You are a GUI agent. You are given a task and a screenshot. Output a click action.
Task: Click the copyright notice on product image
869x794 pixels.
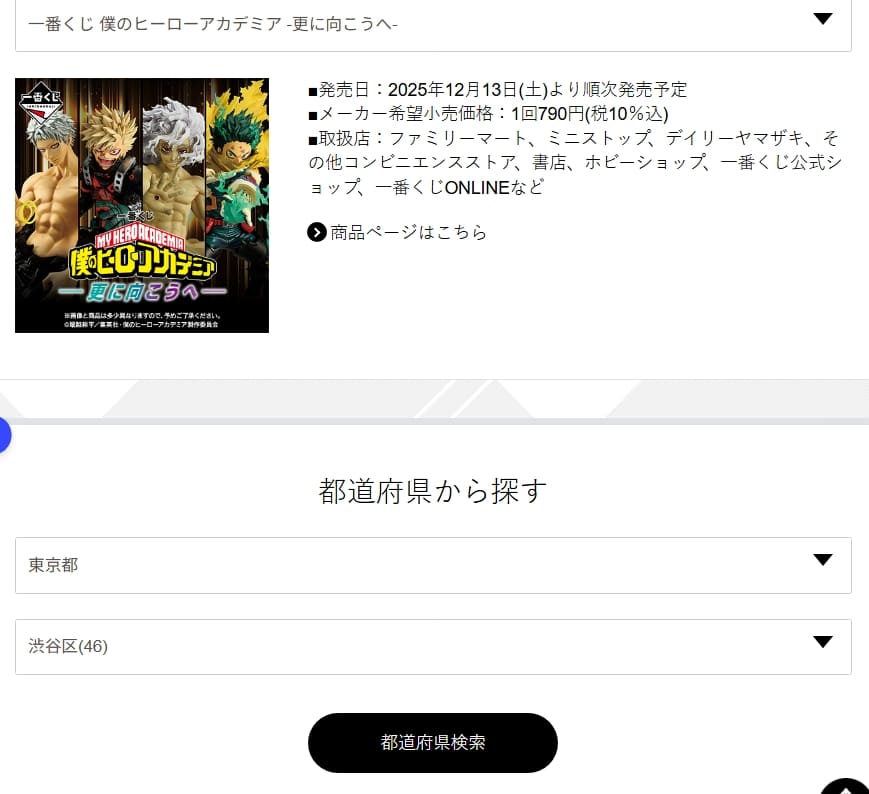142,320
